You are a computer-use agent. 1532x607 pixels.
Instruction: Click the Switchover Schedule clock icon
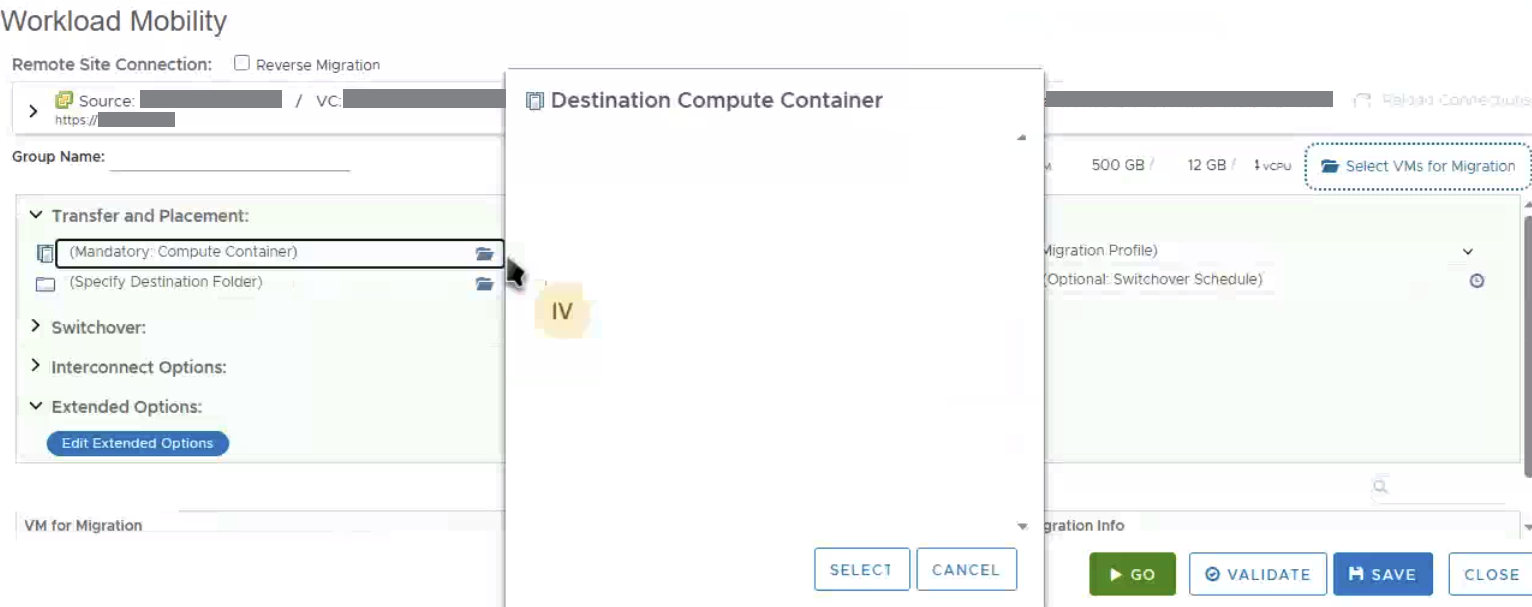(x=1476, y=281)
